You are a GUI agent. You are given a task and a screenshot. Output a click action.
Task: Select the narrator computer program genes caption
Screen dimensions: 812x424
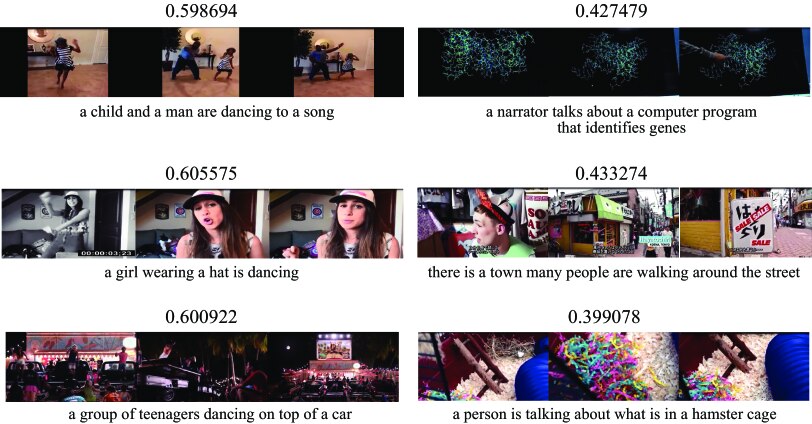(621, 120)
